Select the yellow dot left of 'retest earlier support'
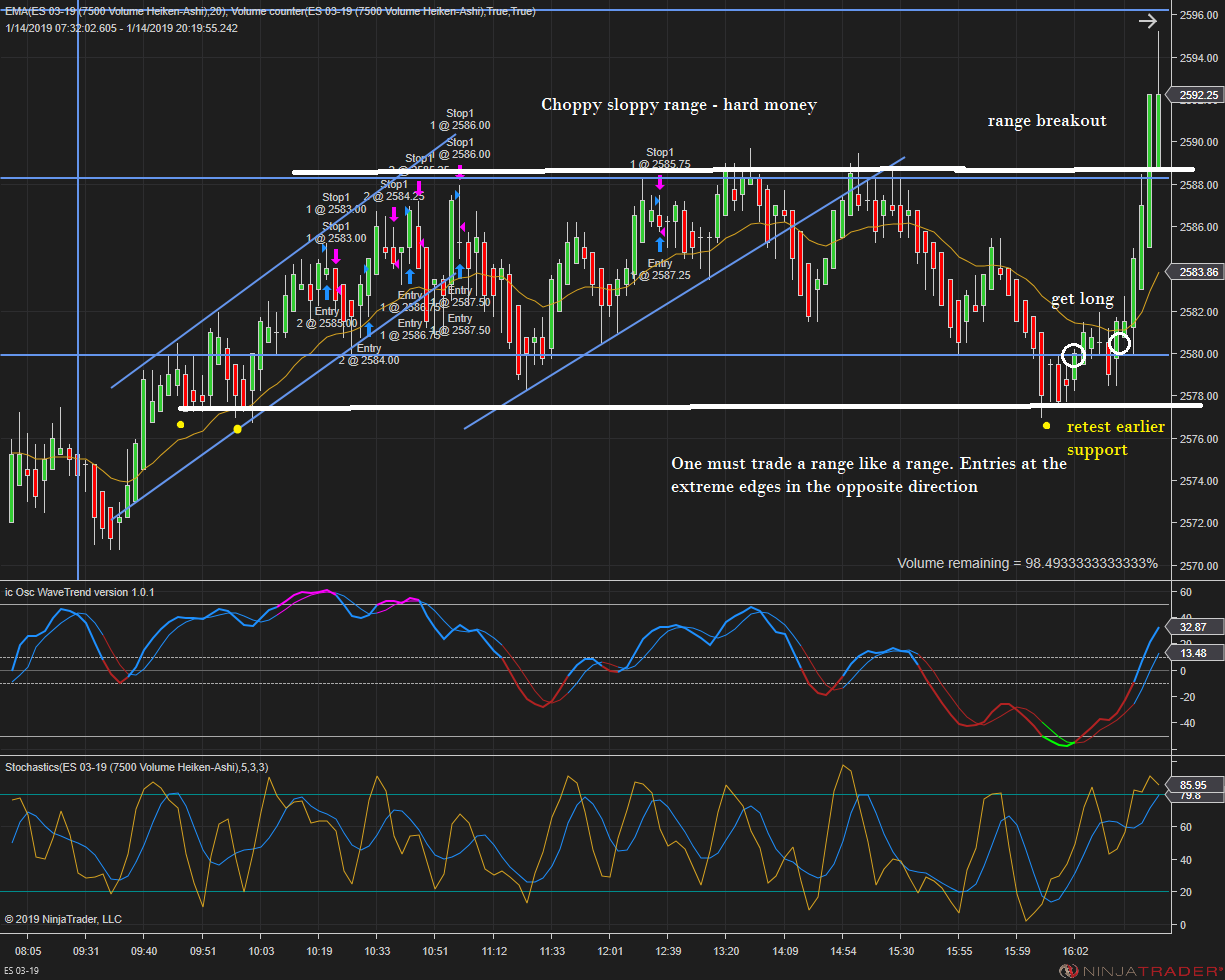 tap(1046, 425)
